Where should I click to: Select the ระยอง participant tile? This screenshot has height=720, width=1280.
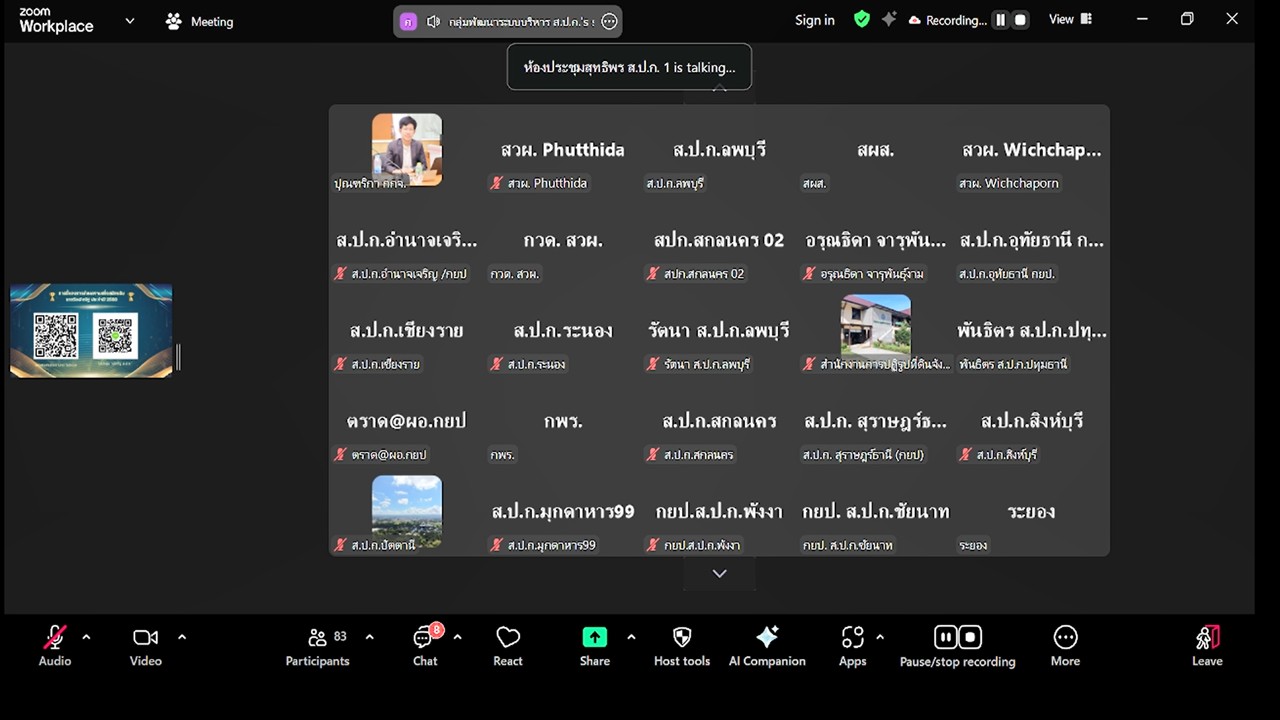click(x=1032, y=512)
